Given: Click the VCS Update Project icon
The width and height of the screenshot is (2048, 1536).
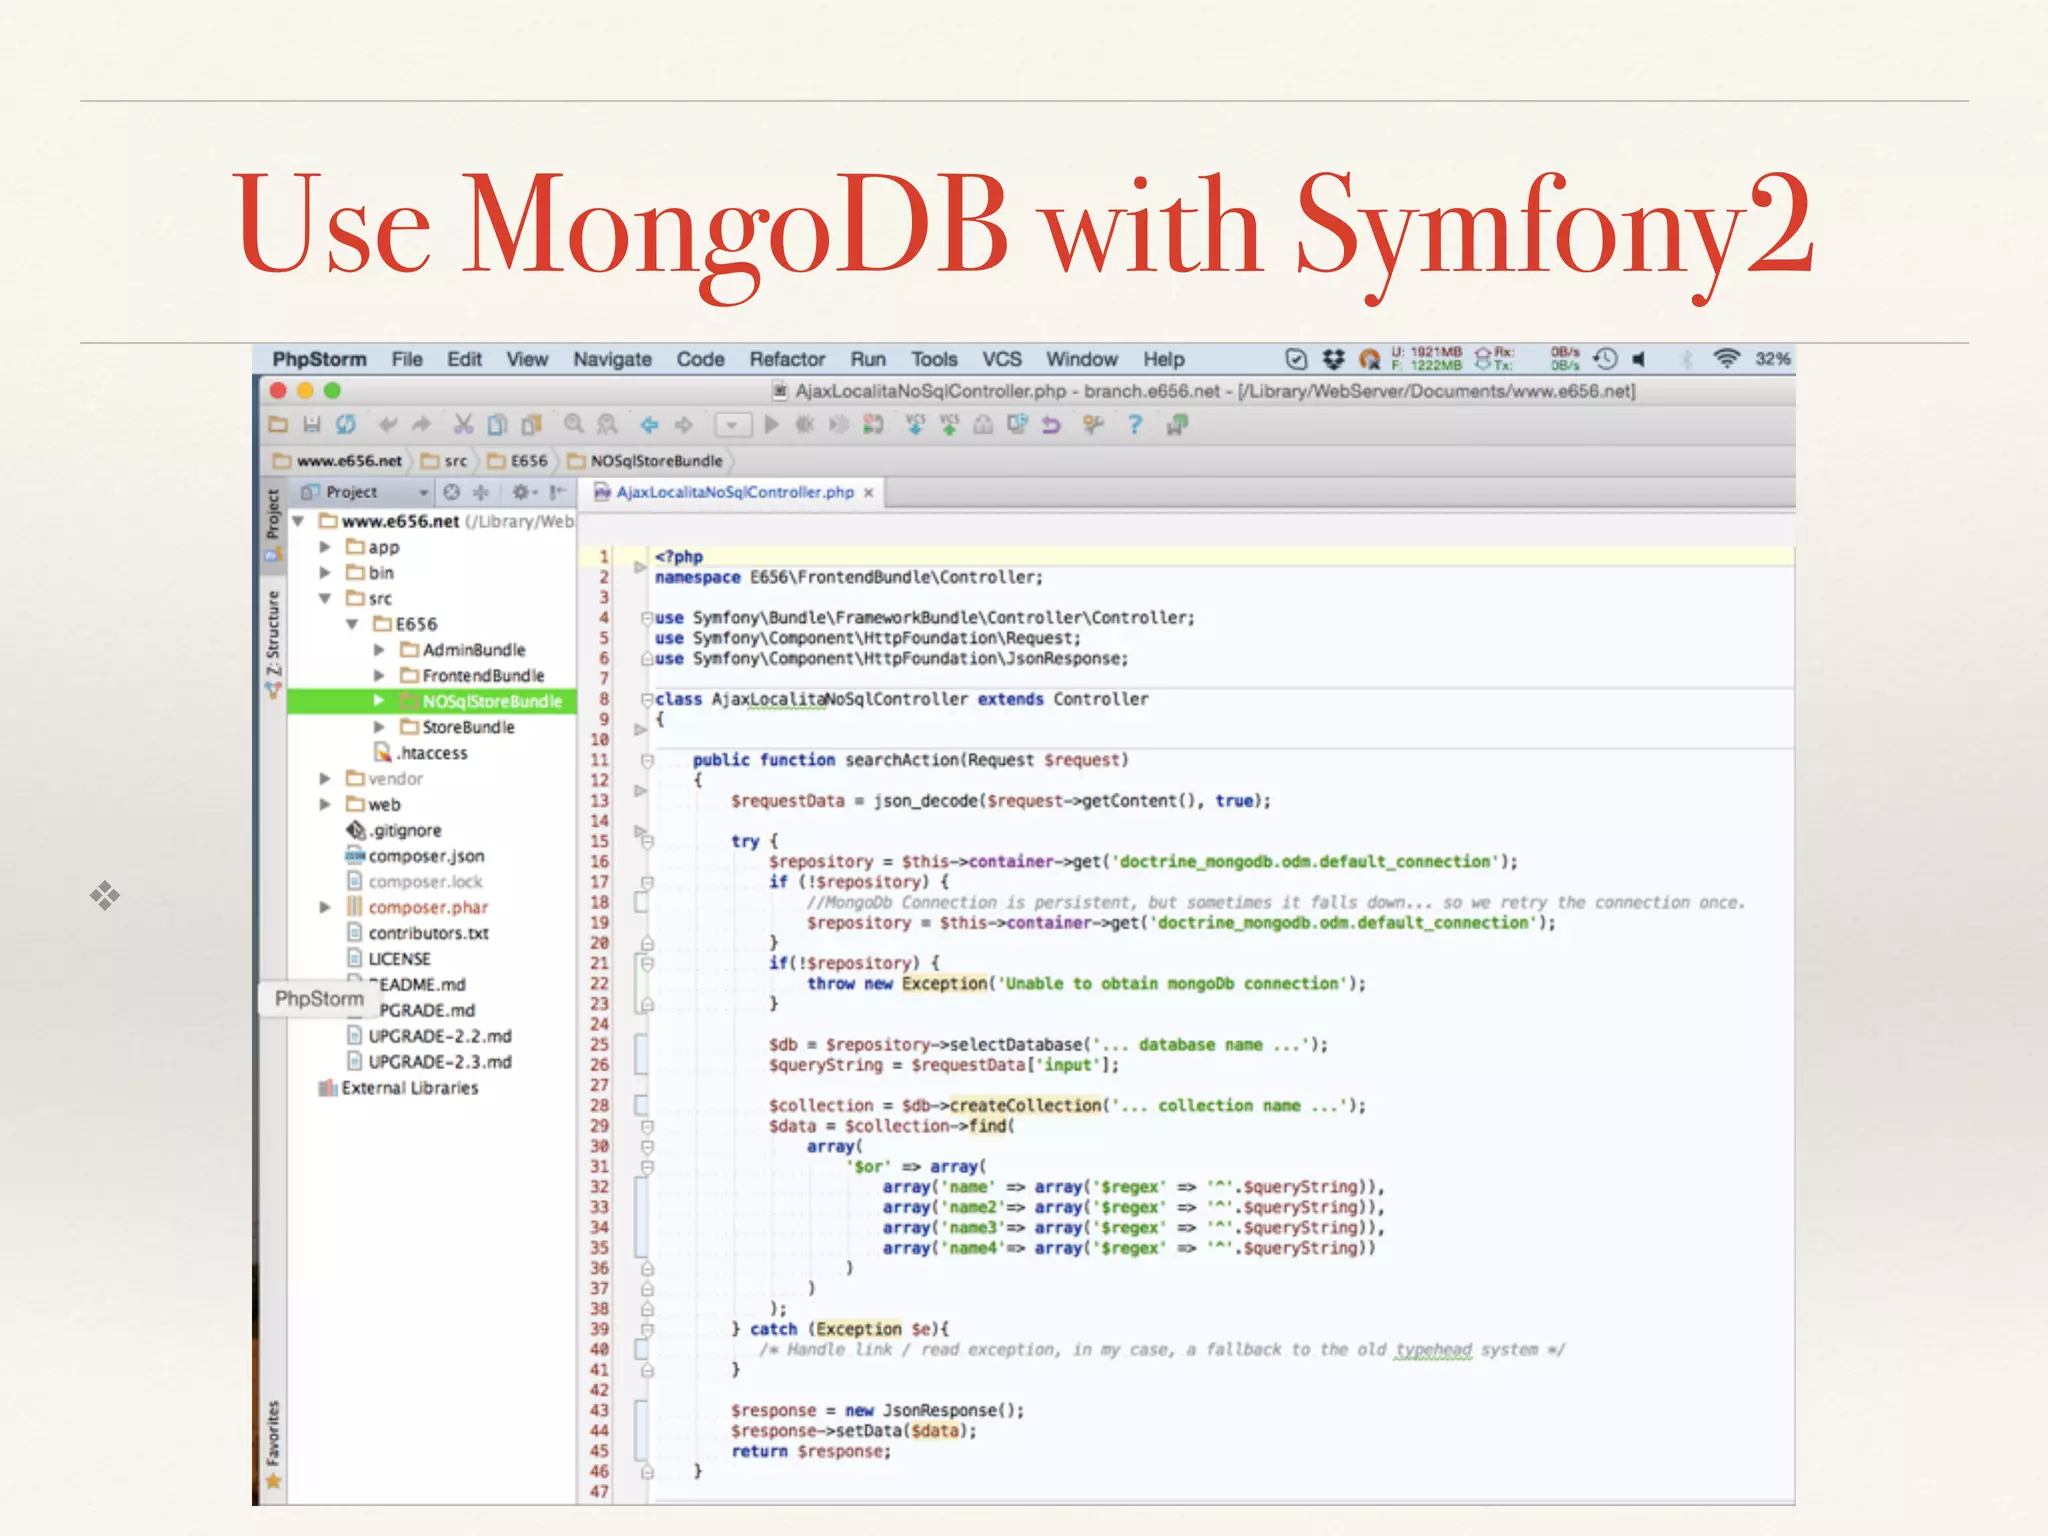Looking at the screenshot, I should coord(915,425).
